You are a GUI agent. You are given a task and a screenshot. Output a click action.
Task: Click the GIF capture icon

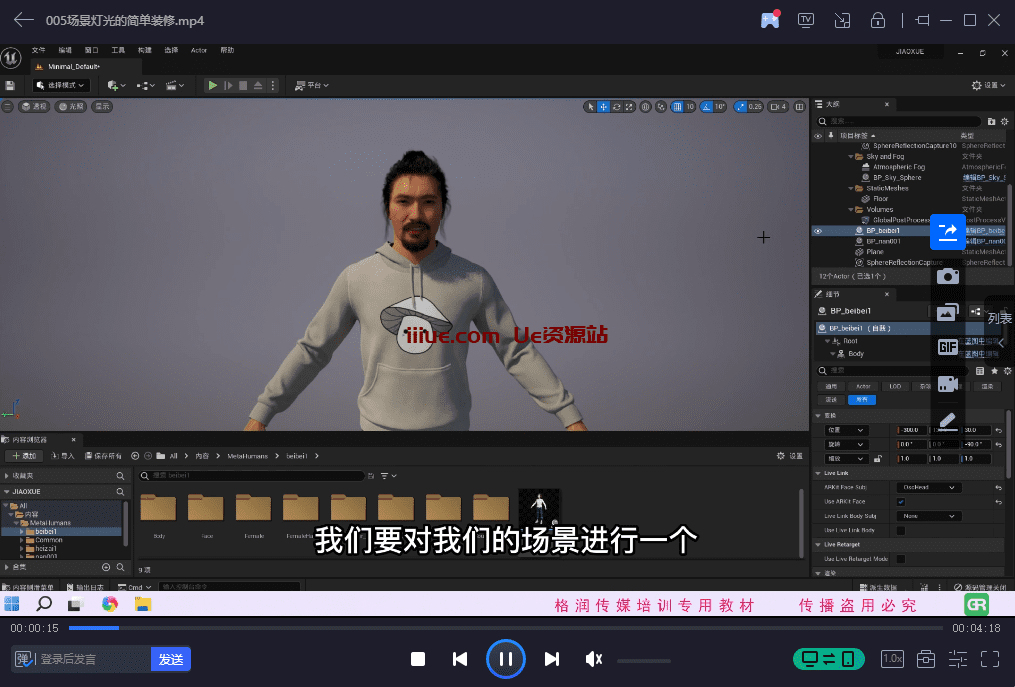[x=947, y=347]
